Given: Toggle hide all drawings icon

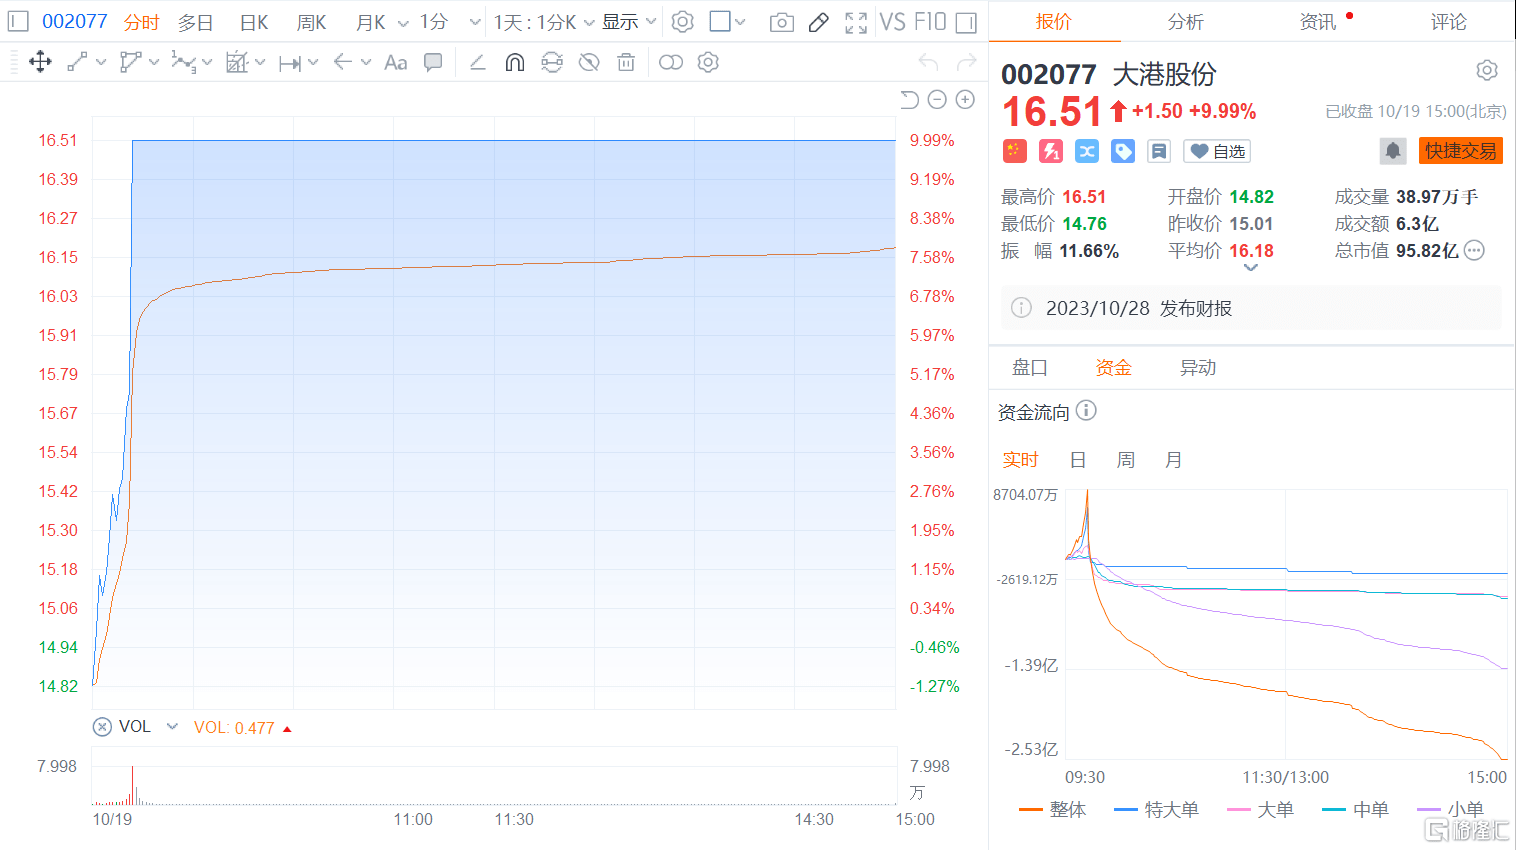Looking at the screenshot, I should pyautogui.click(x=589, y=62).
